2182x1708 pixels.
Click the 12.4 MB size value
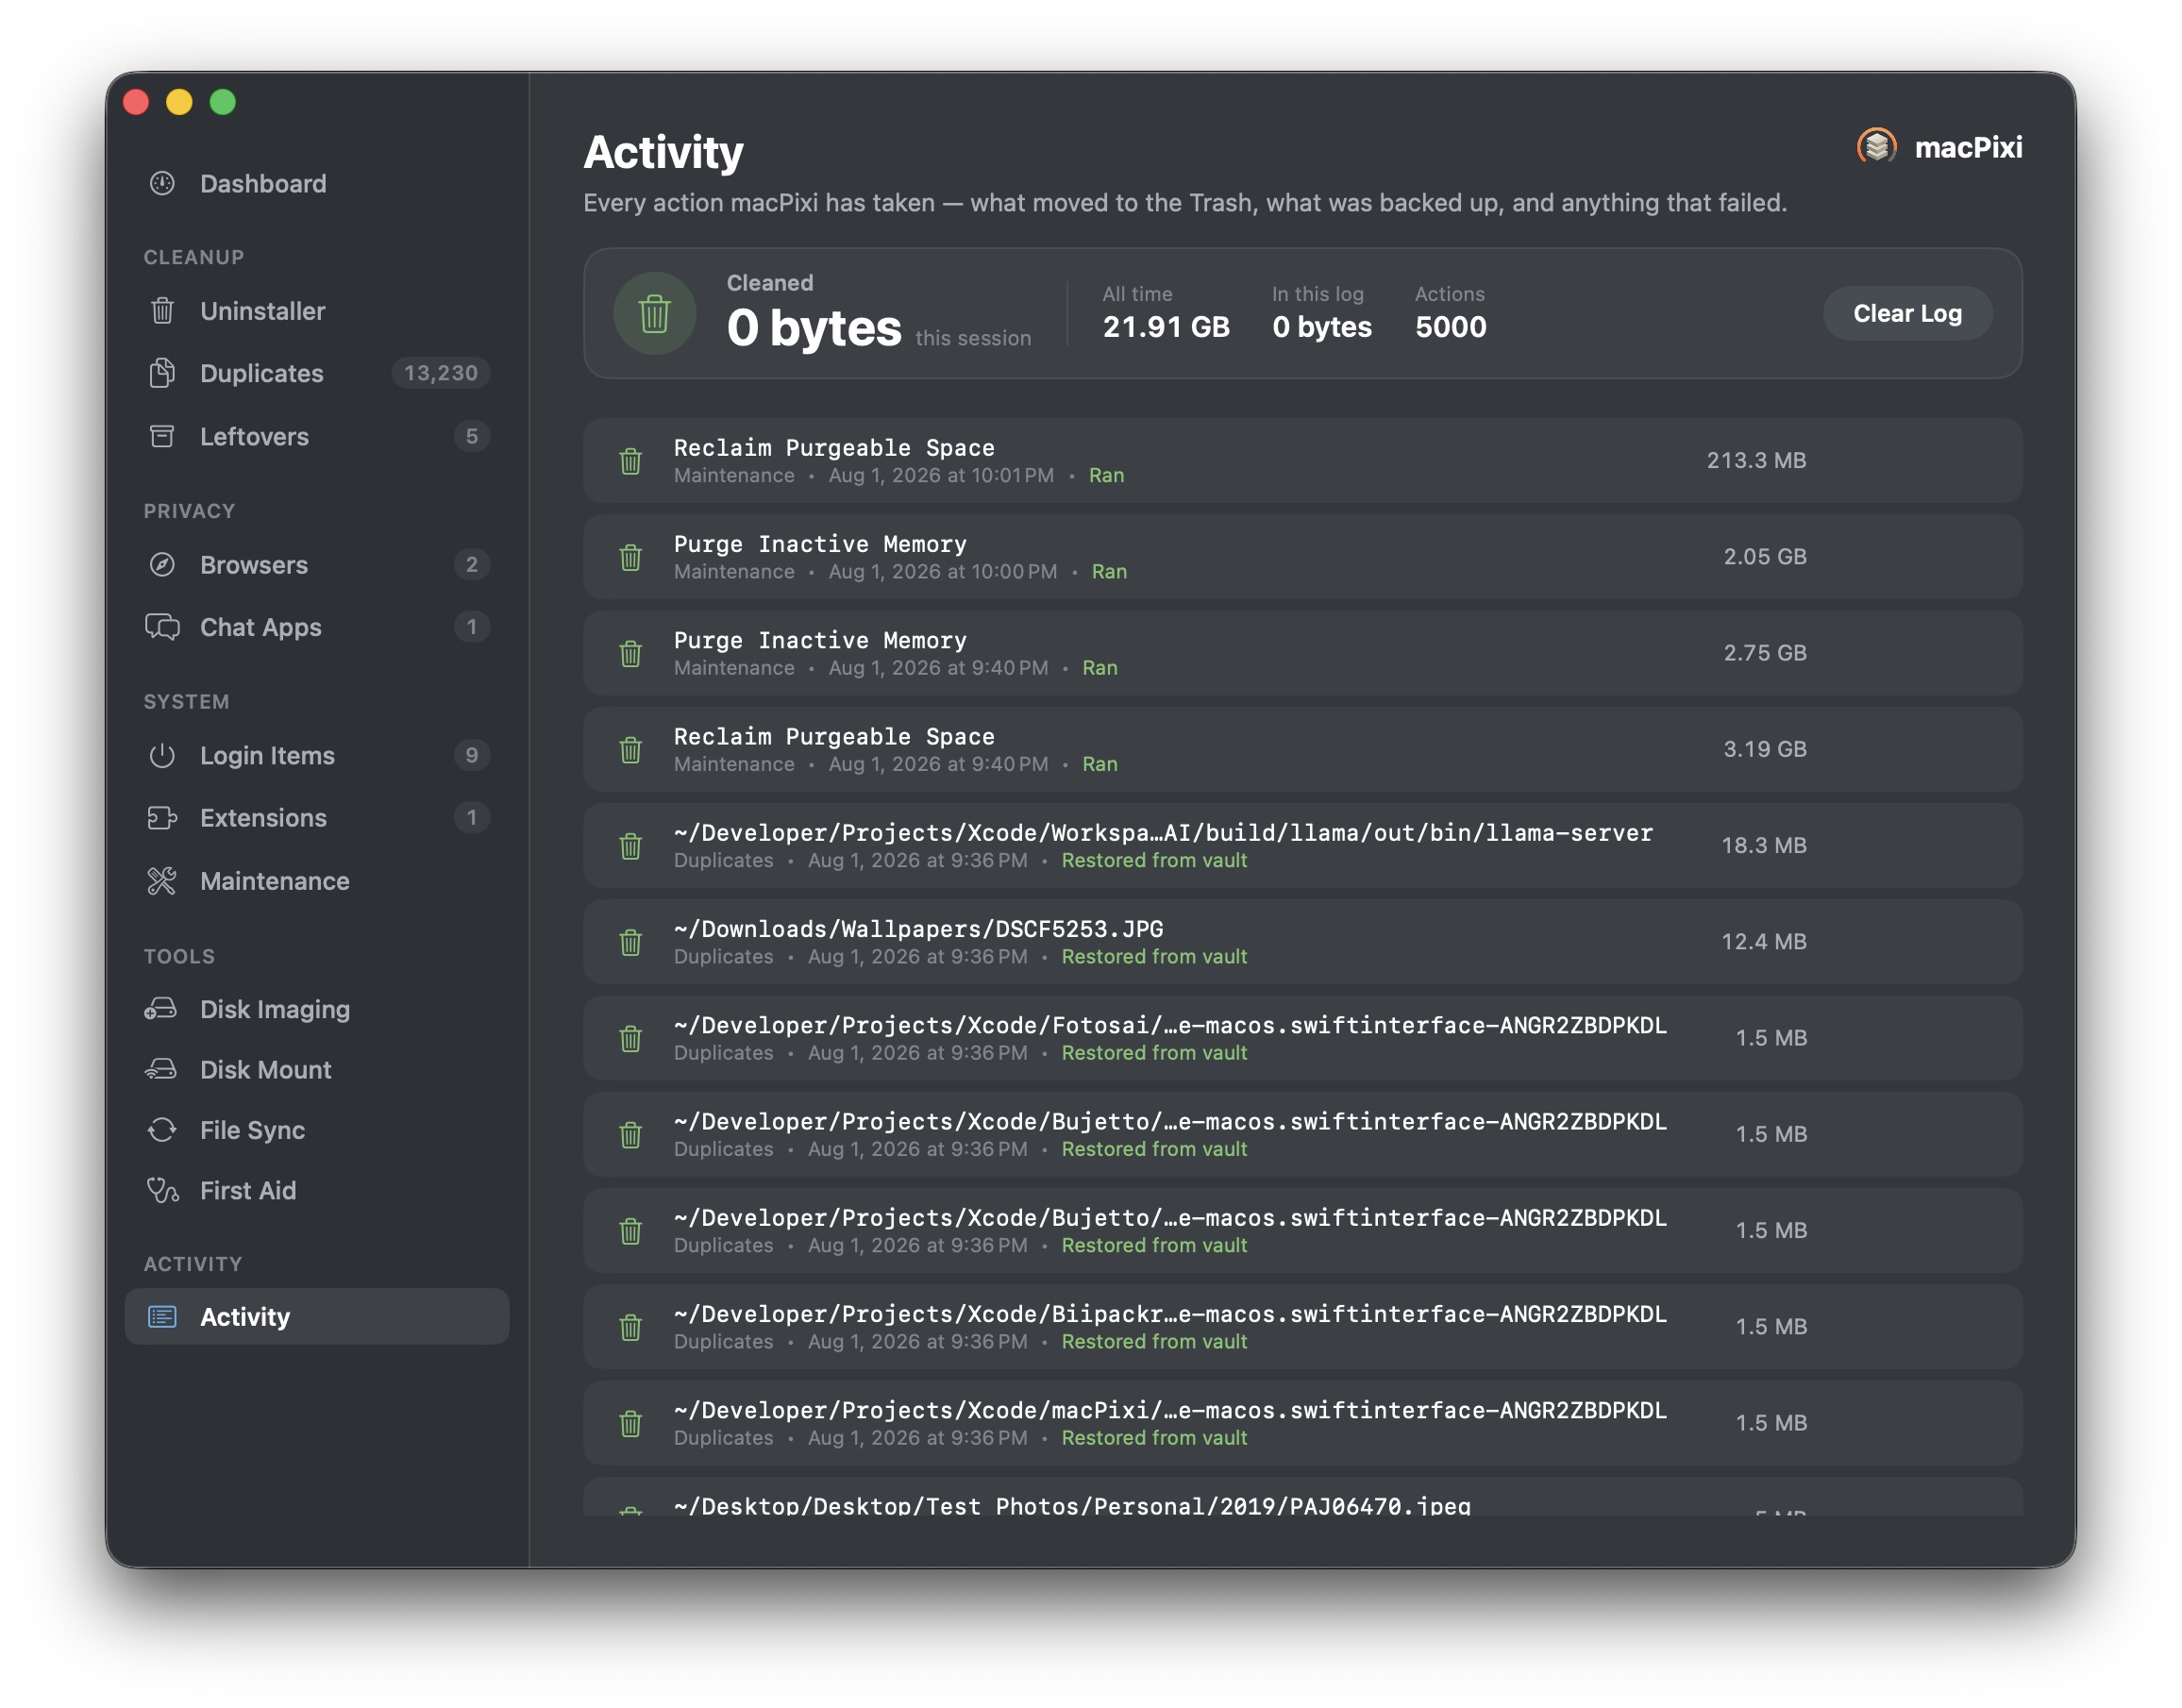(1763, 942)
